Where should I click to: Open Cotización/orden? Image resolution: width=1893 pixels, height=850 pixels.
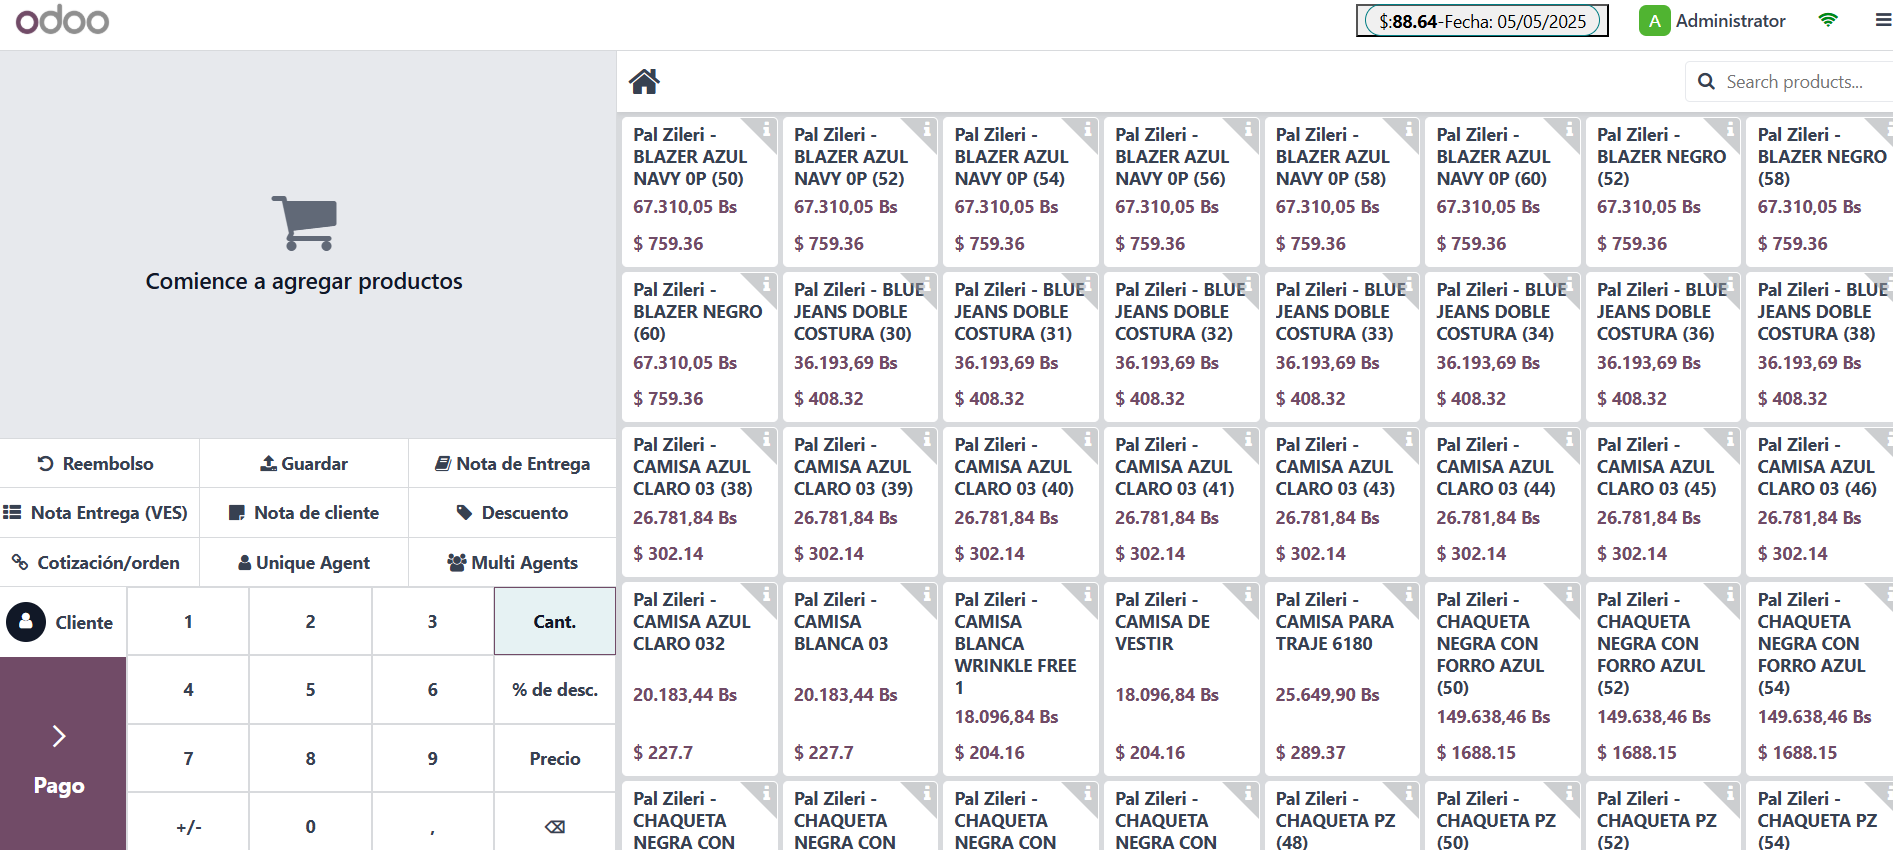(99, 562)
